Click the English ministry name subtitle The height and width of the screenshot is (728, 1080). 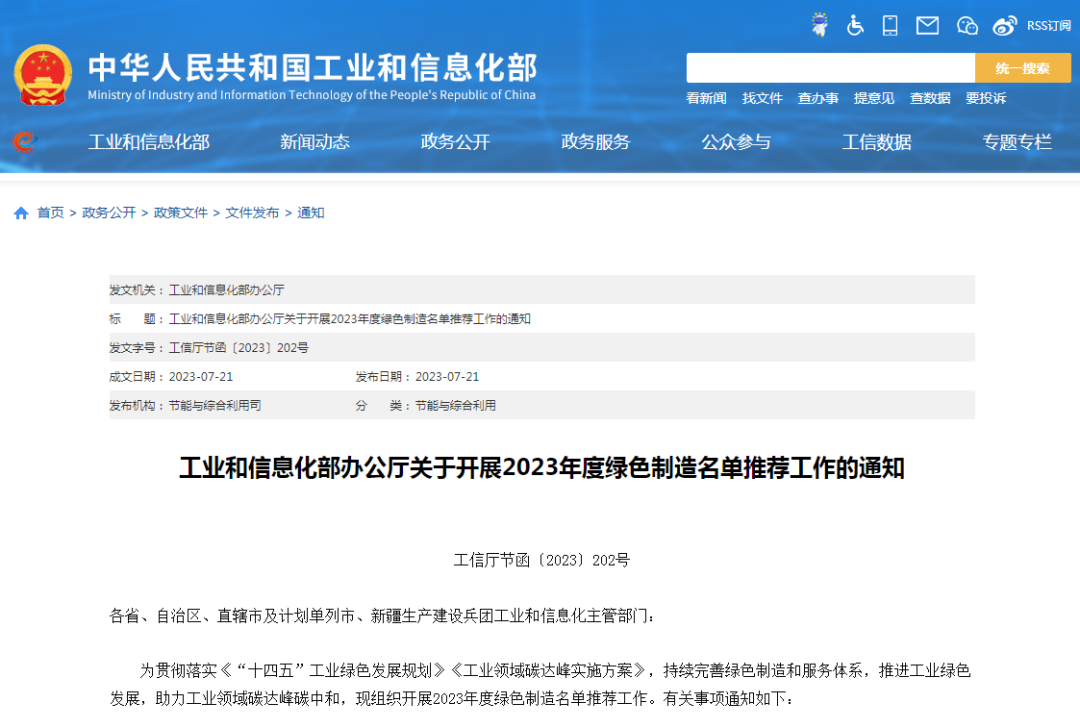click(x=311, y=95)
